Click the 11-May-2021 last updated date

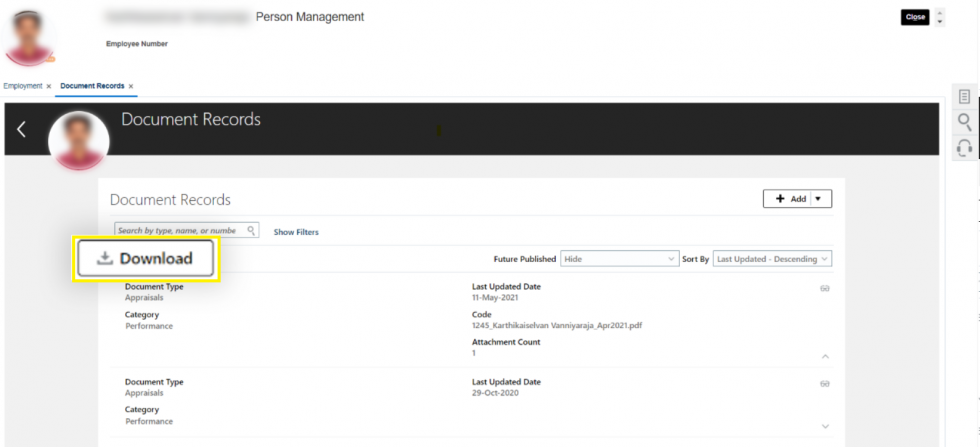(495, 298)
